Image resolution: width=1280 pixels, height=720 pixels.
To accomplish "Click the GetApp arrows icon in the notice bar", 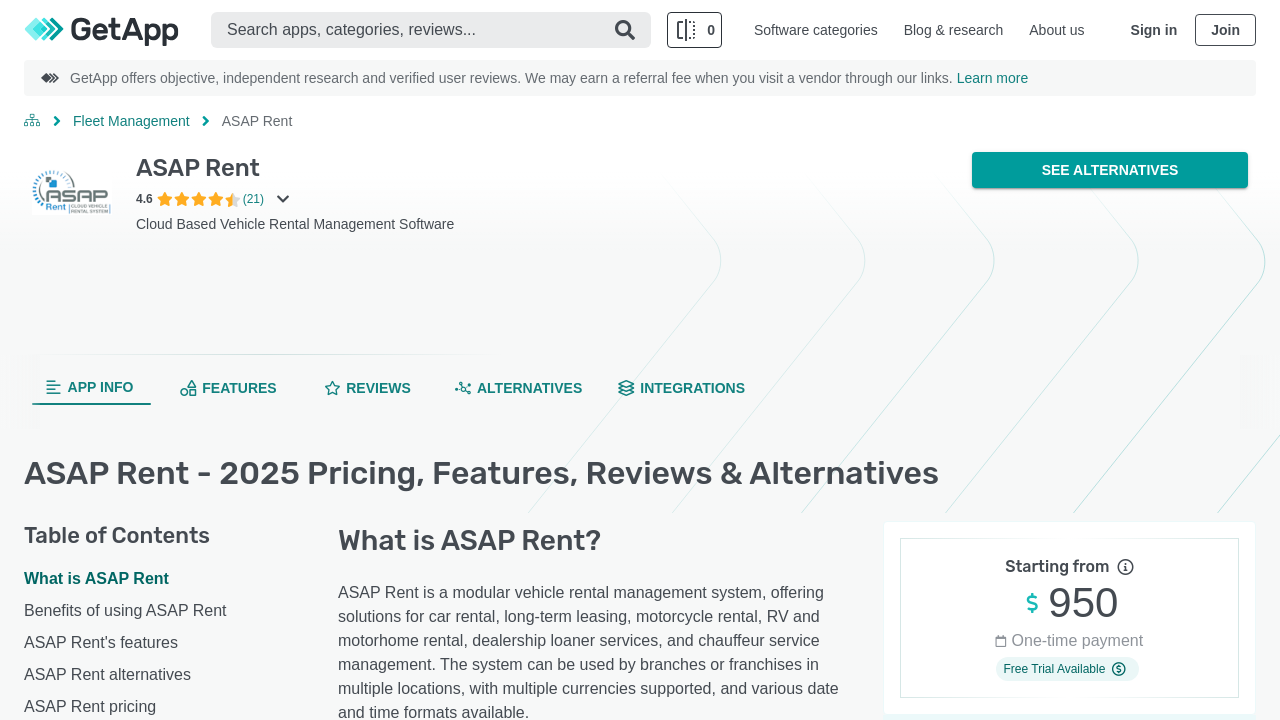I will click(50, 78).
